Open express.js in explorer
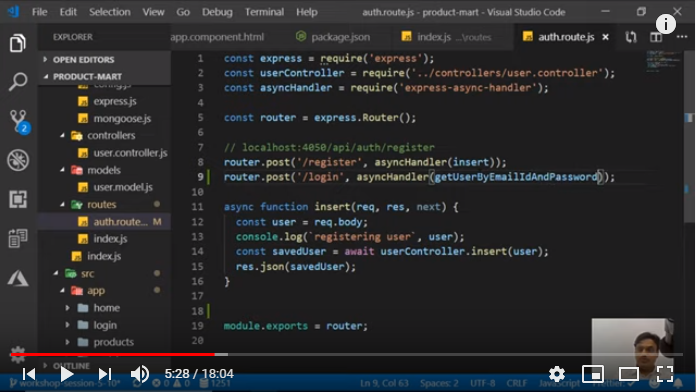Viewport: 696px width, 392px height. point(115,101)
